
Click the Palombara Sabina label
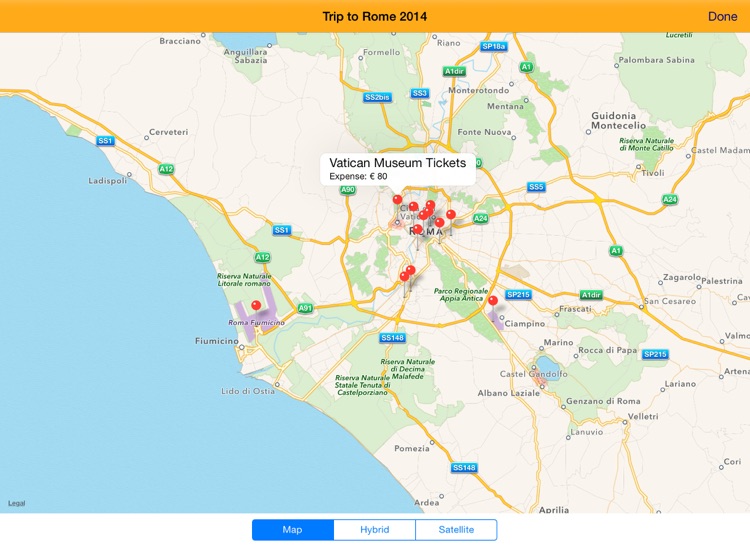click(x=656, y=60)
